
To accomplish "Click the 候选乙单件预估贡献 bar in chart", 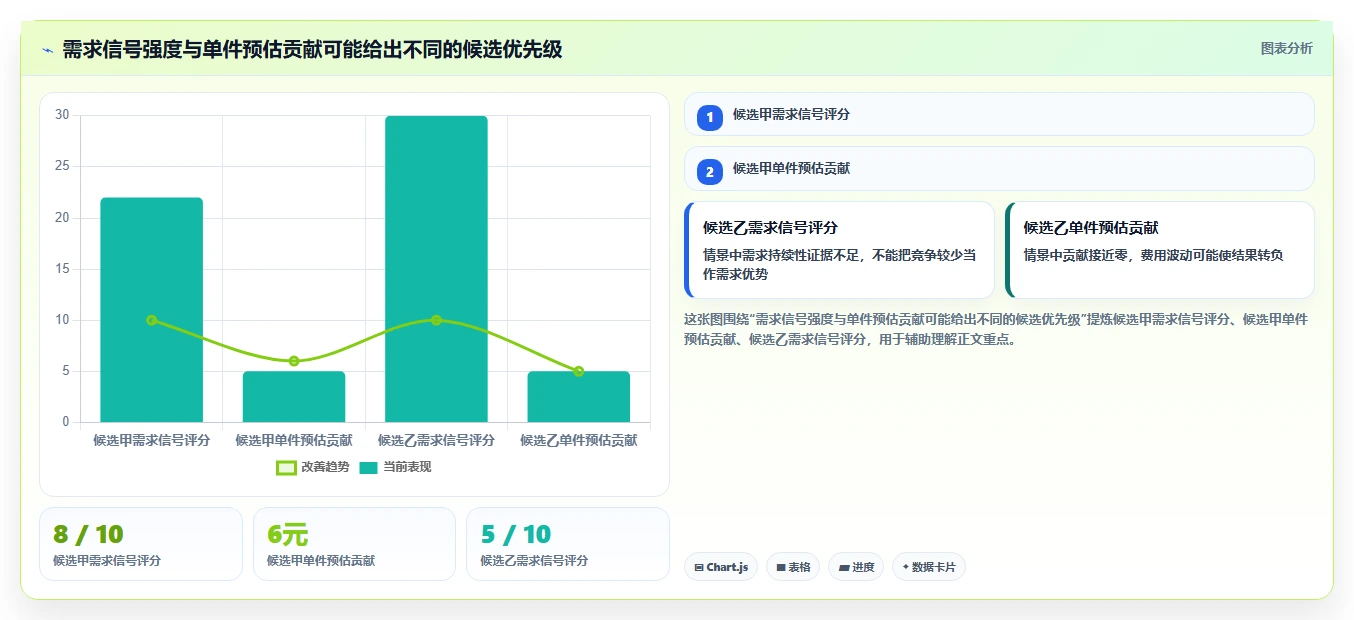I will point(579,397).
